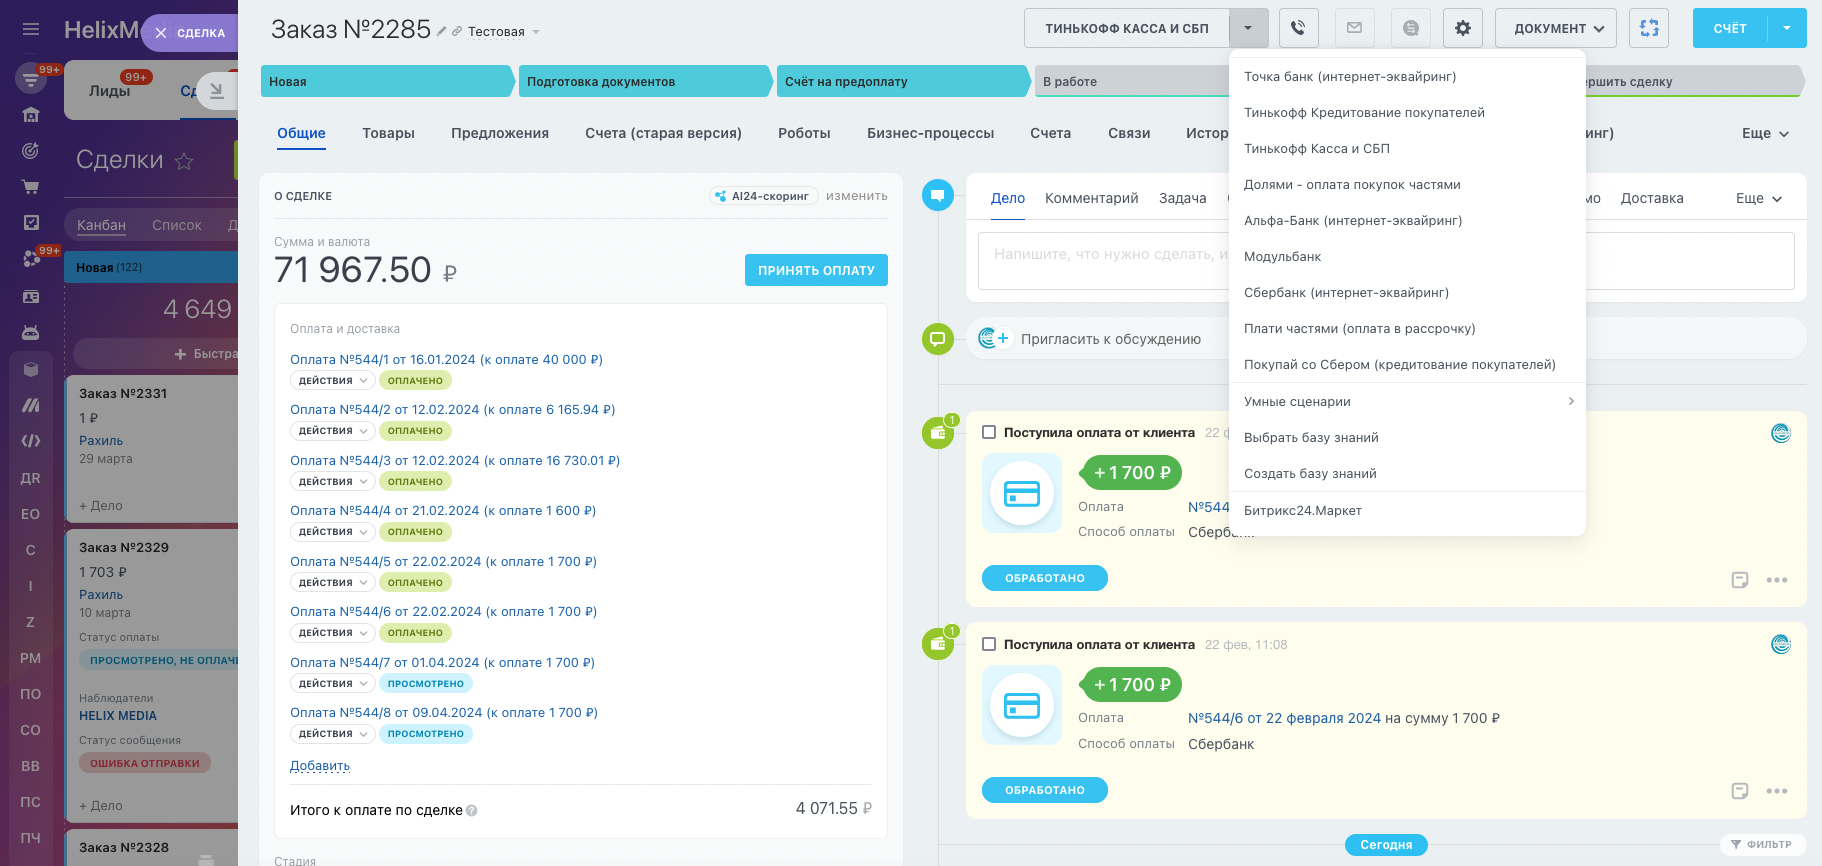The height and width of the screenshot is (866, 1822).
Task: Open link №544/6 от 22 февраля 2024
Action: 1284,719
